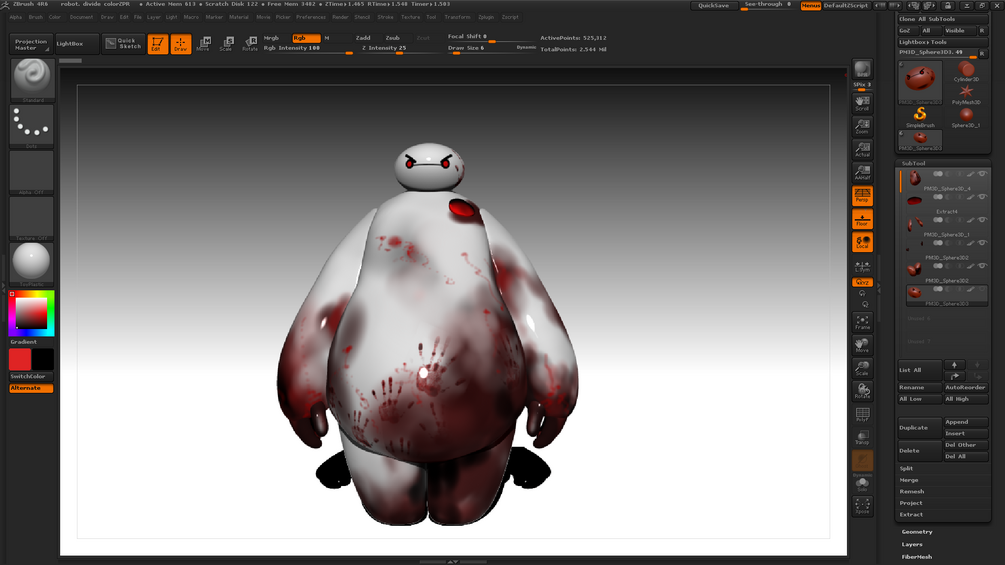Click the Frame mesh button
Screen dimensions: 1005x565
click(x=862, y=322)
